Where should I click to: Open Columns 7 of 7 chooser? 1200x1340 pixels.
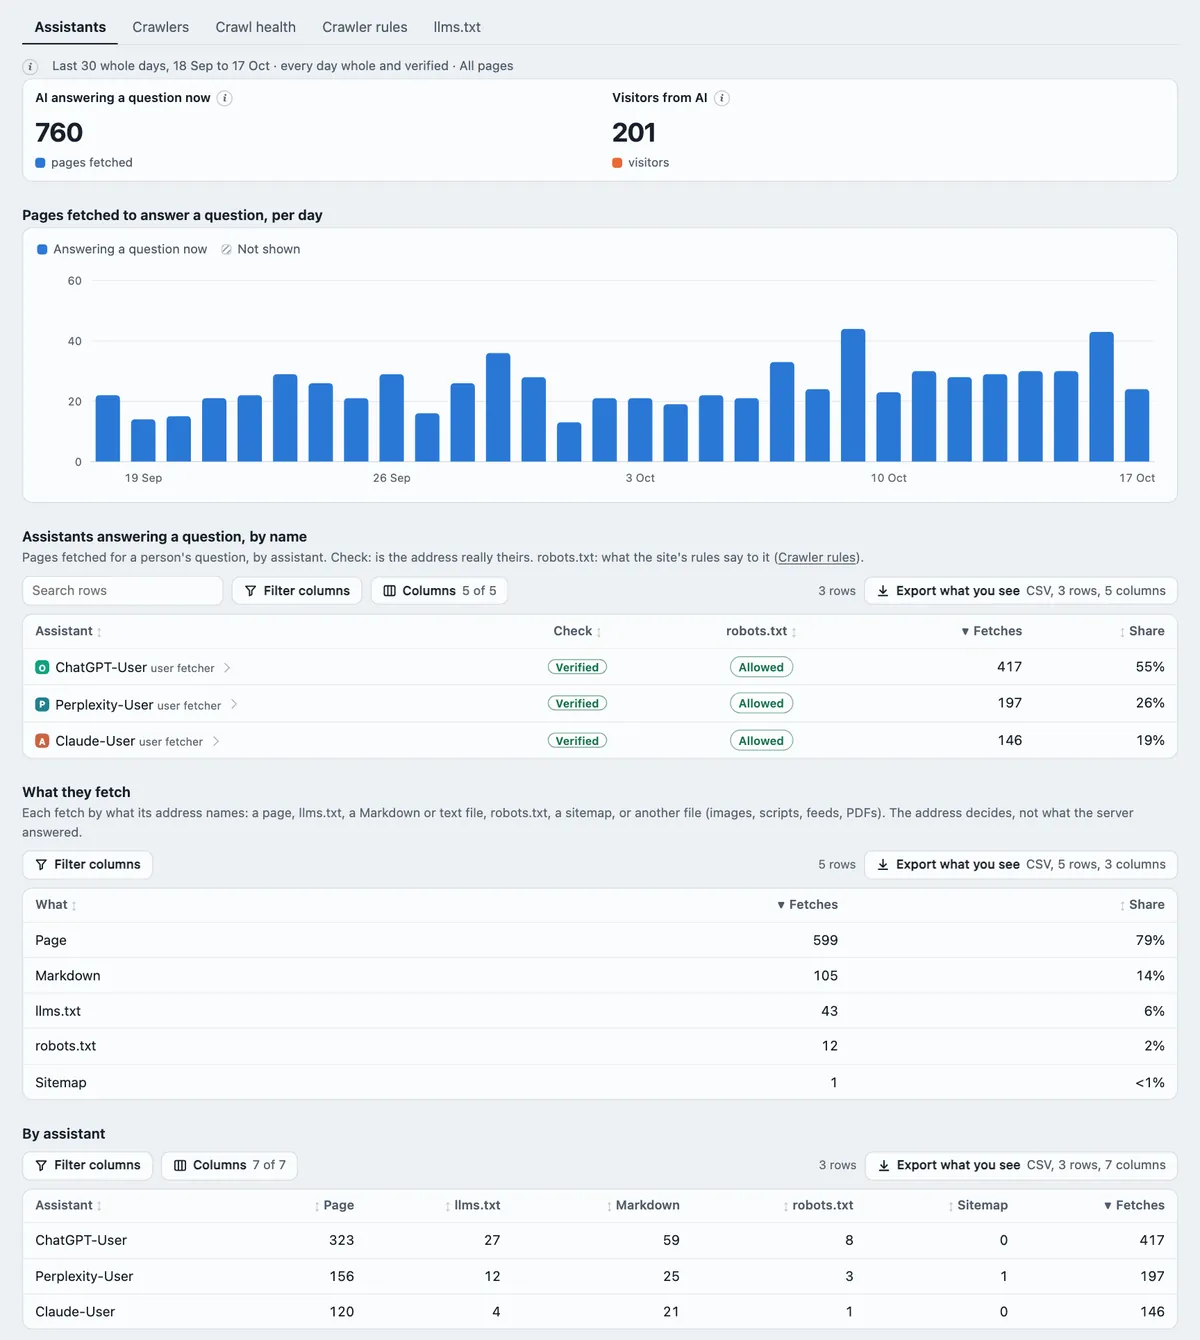230,1165
